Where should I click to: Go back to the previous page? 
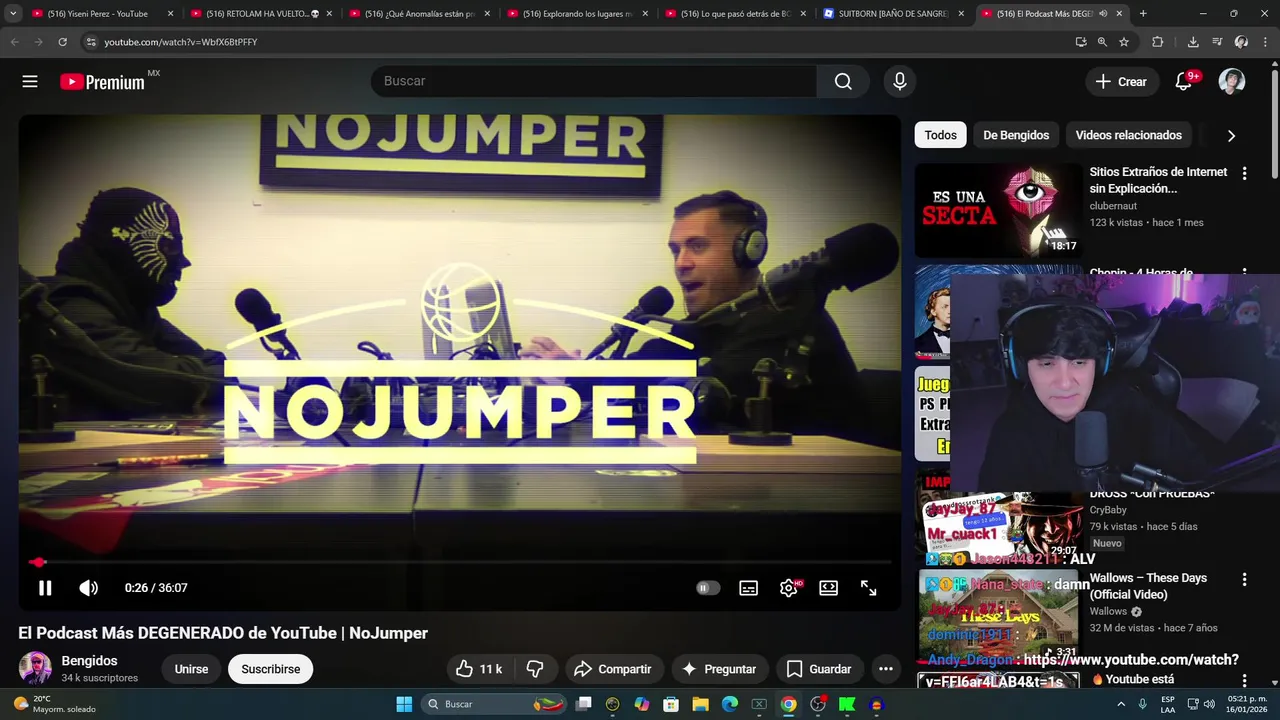tap(14, 42)
